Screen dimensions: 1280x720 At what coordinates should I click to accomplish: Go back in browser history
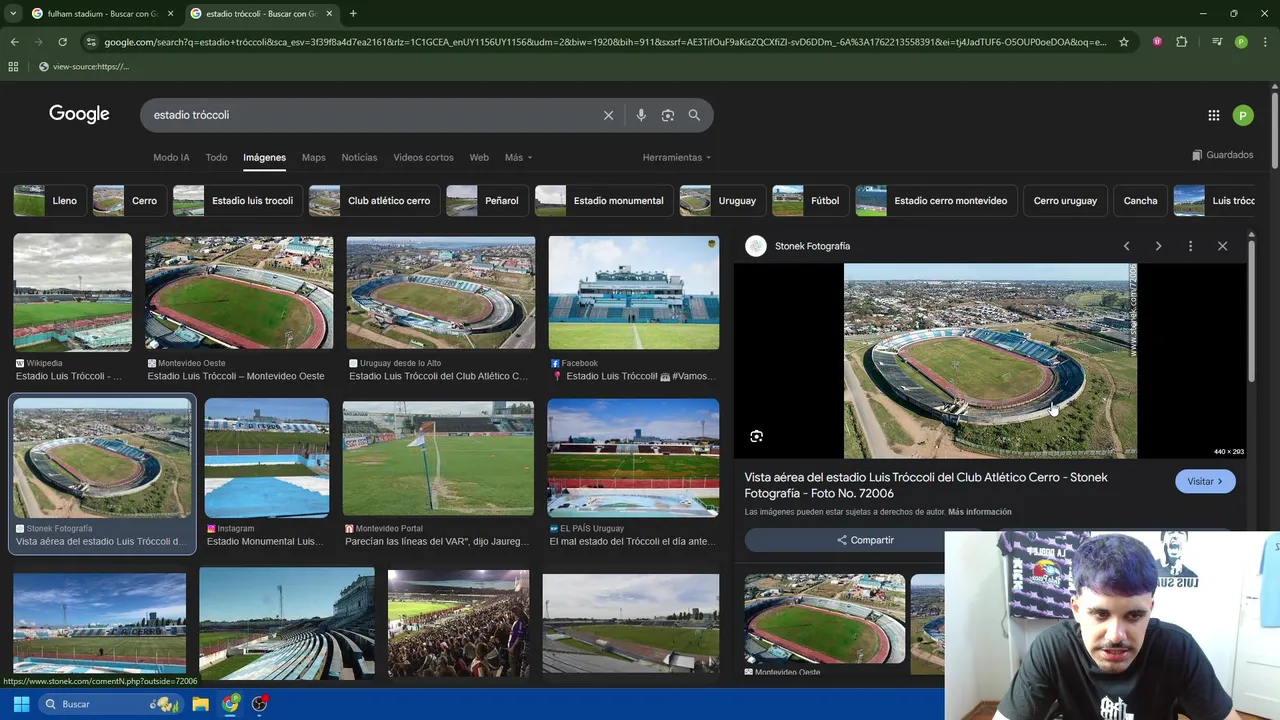coord(14,42)
